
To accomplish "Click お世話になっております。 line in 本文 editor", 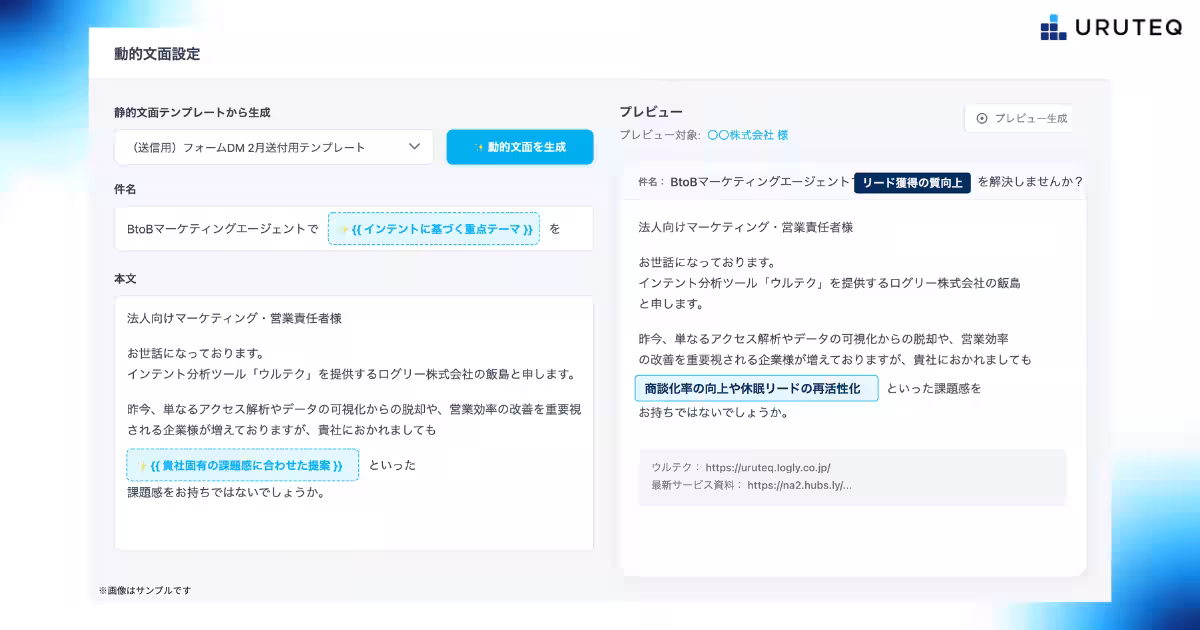I will coord(195,353).
